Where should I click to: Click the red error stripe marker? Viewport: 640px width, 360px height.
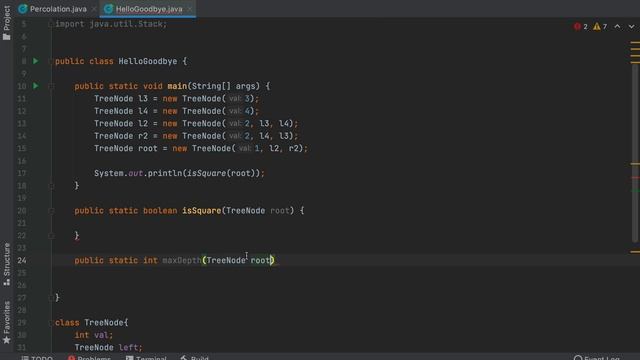click(x=635, y=178)
